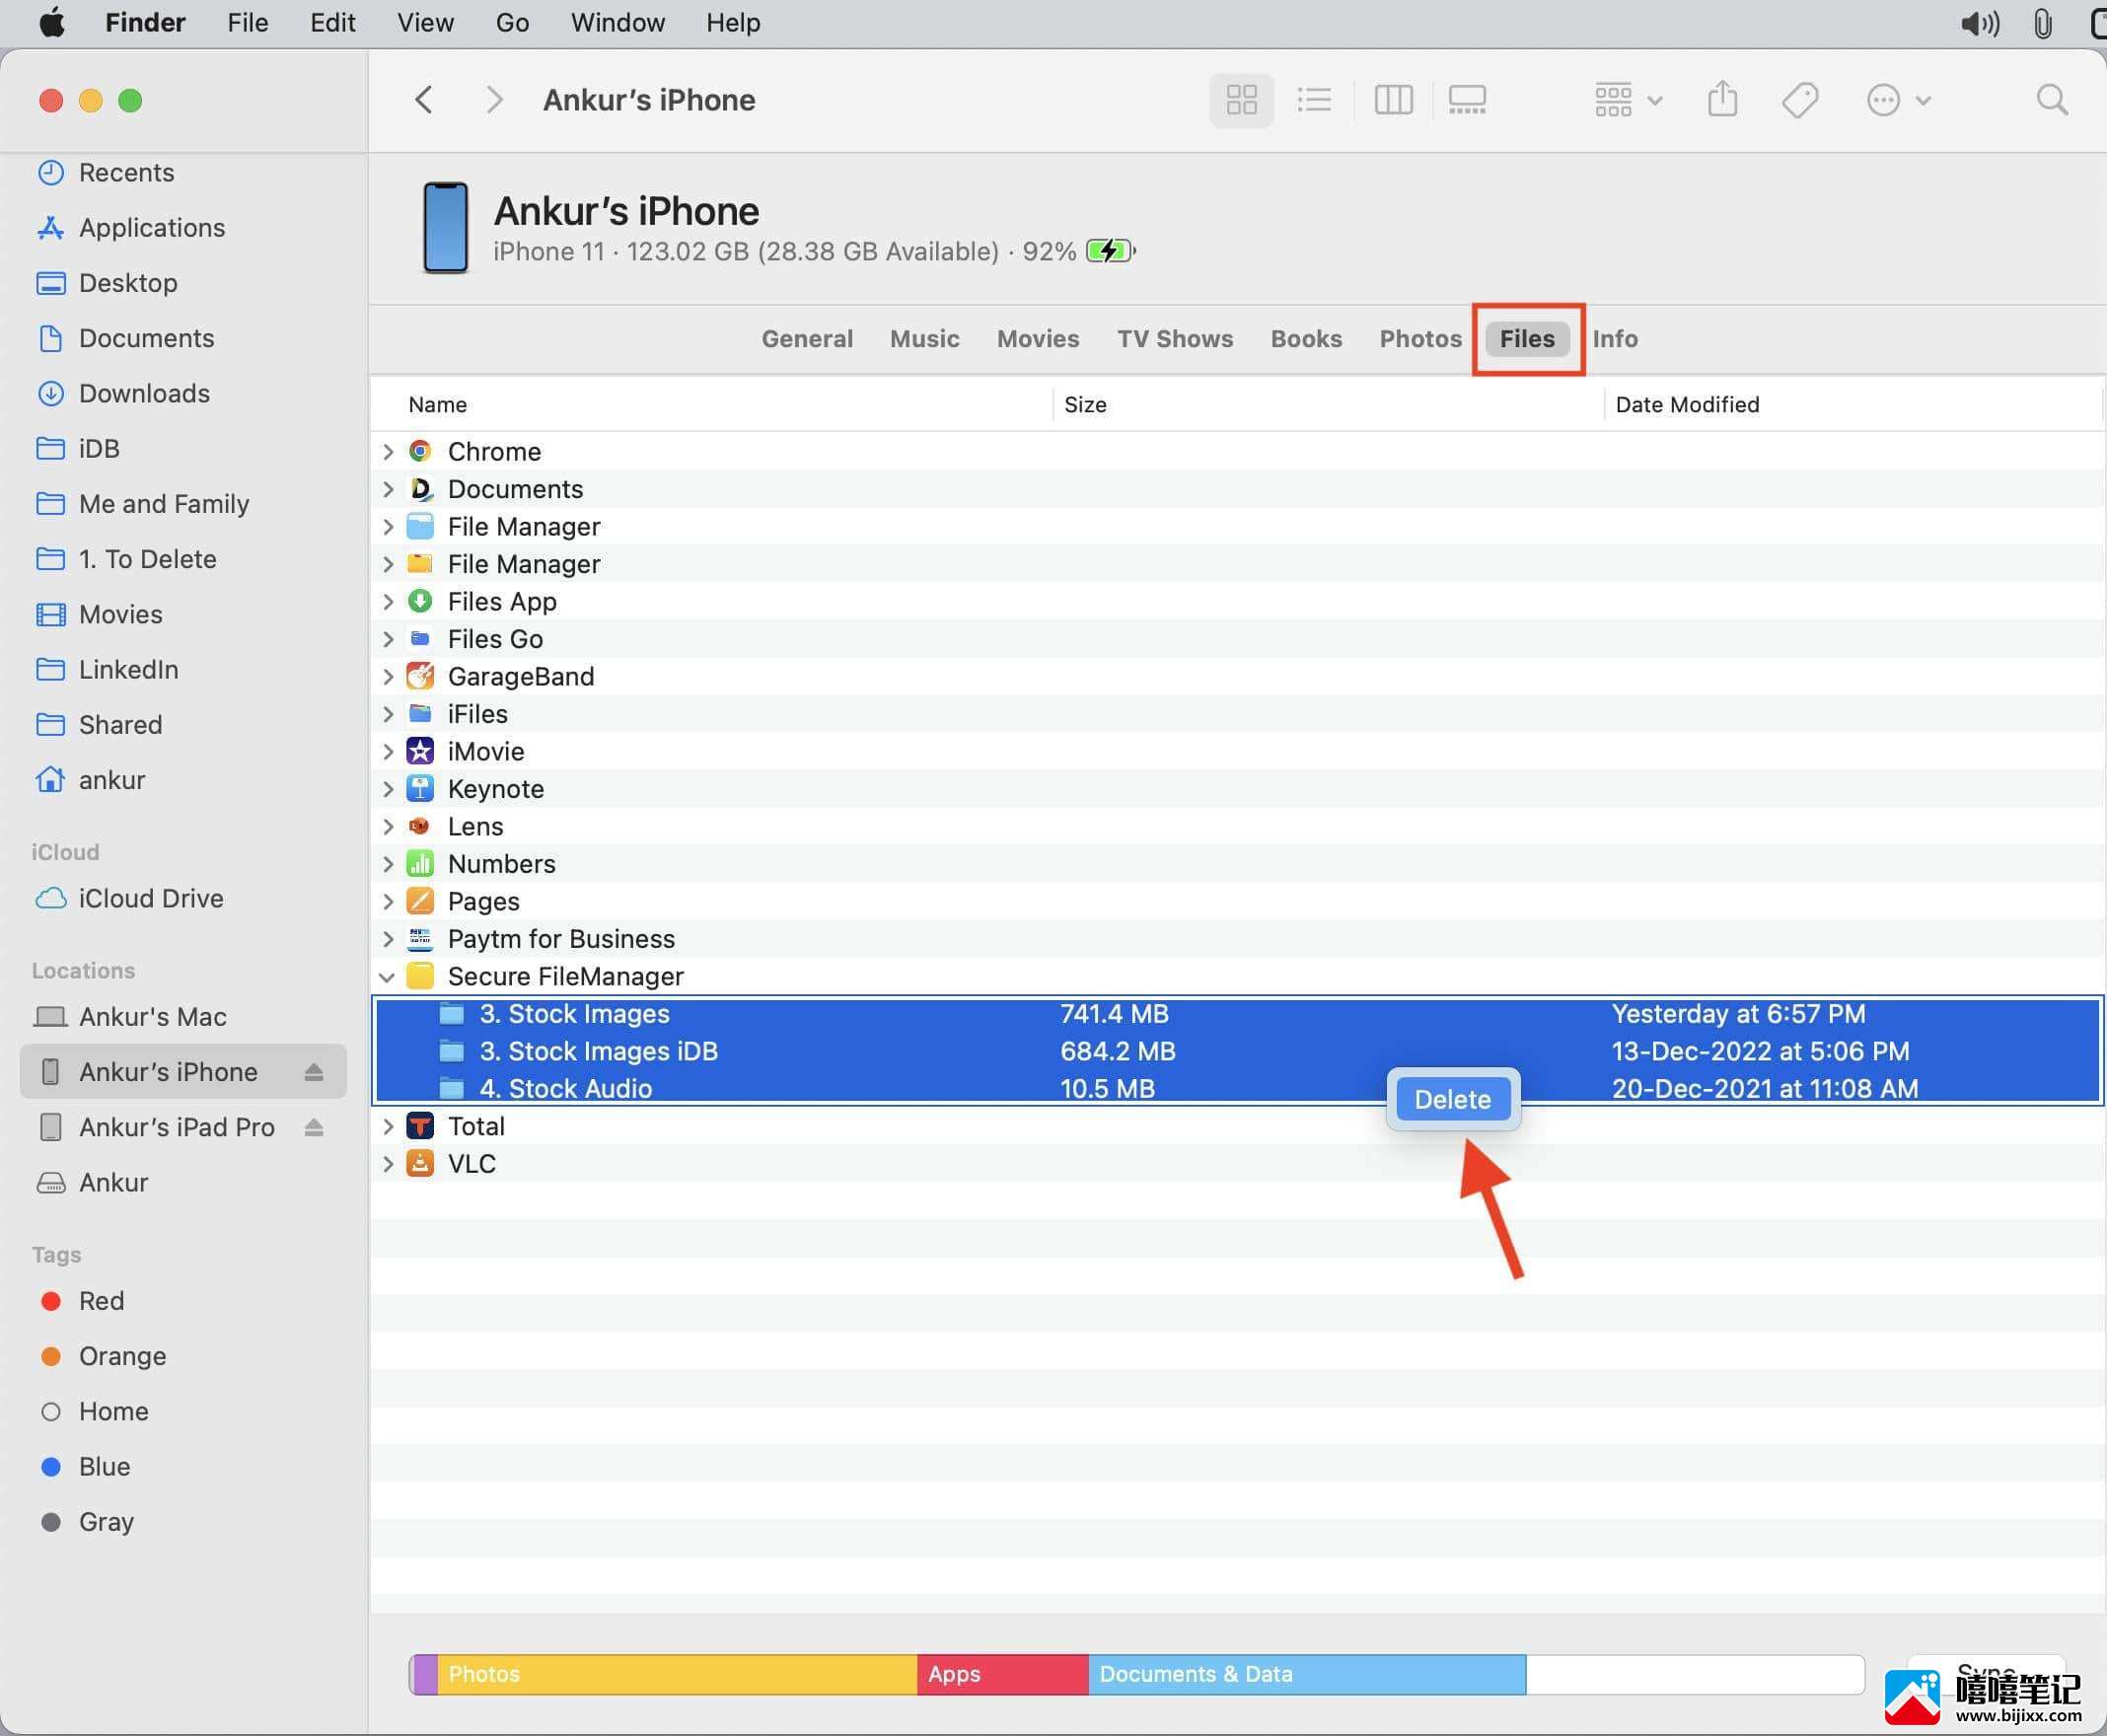The height and width of the screenshot is (1736, 2107).
Task: Expand the Documents app row
Action: click(388, 489)
